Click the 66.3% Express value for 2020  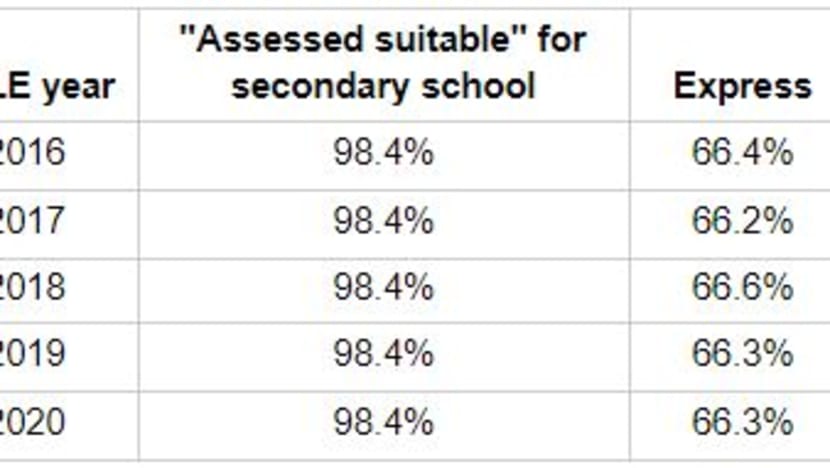(x=743, y=421)
